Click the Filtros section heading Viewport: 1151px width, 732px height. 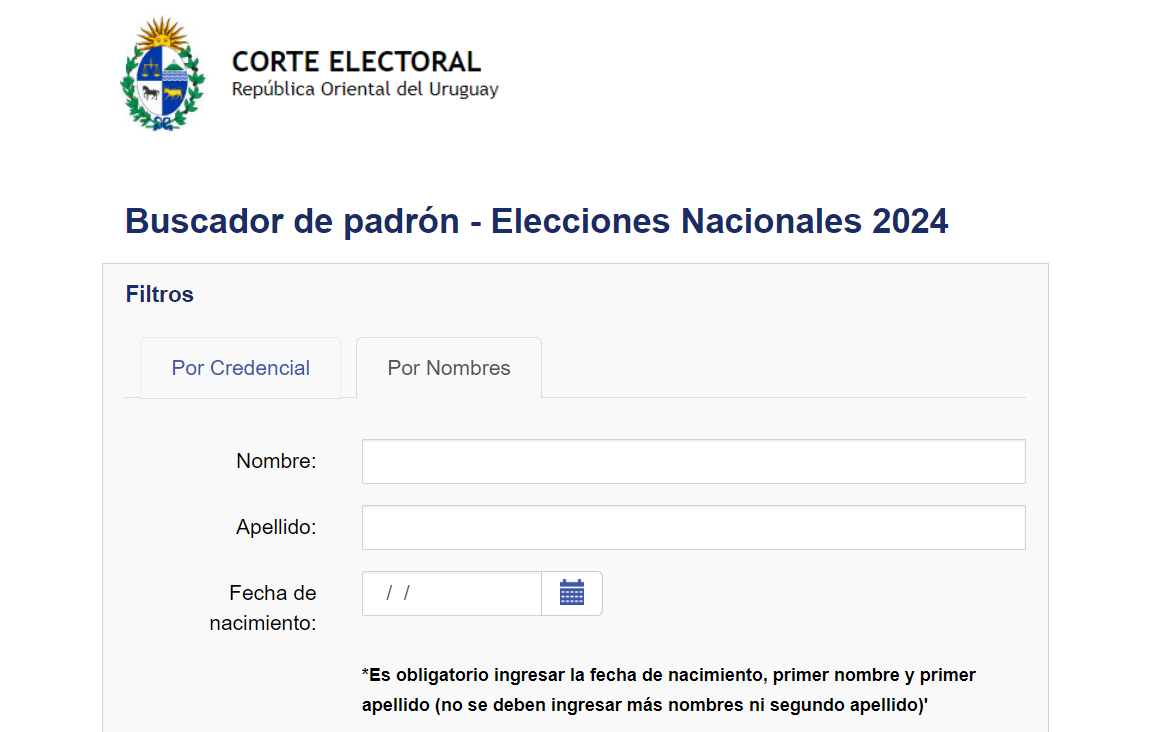[x=159, y=294]
